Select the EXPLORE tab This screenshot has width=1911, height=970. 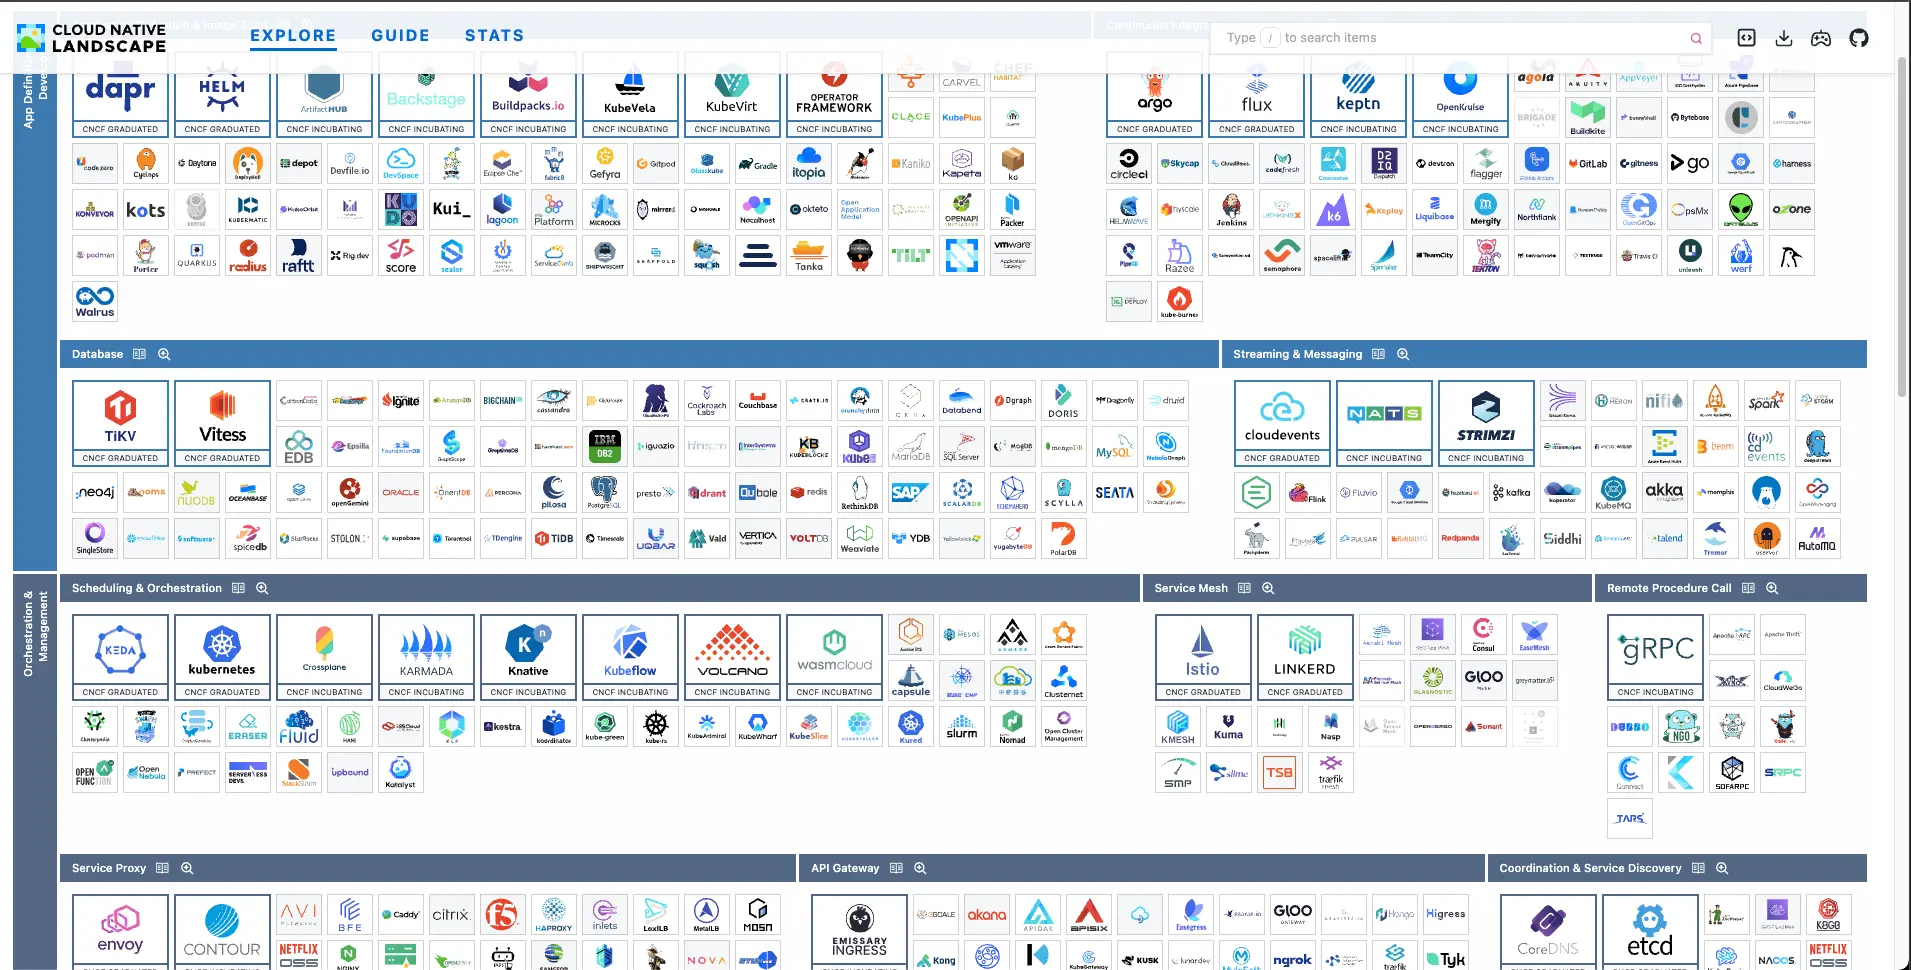293,36
